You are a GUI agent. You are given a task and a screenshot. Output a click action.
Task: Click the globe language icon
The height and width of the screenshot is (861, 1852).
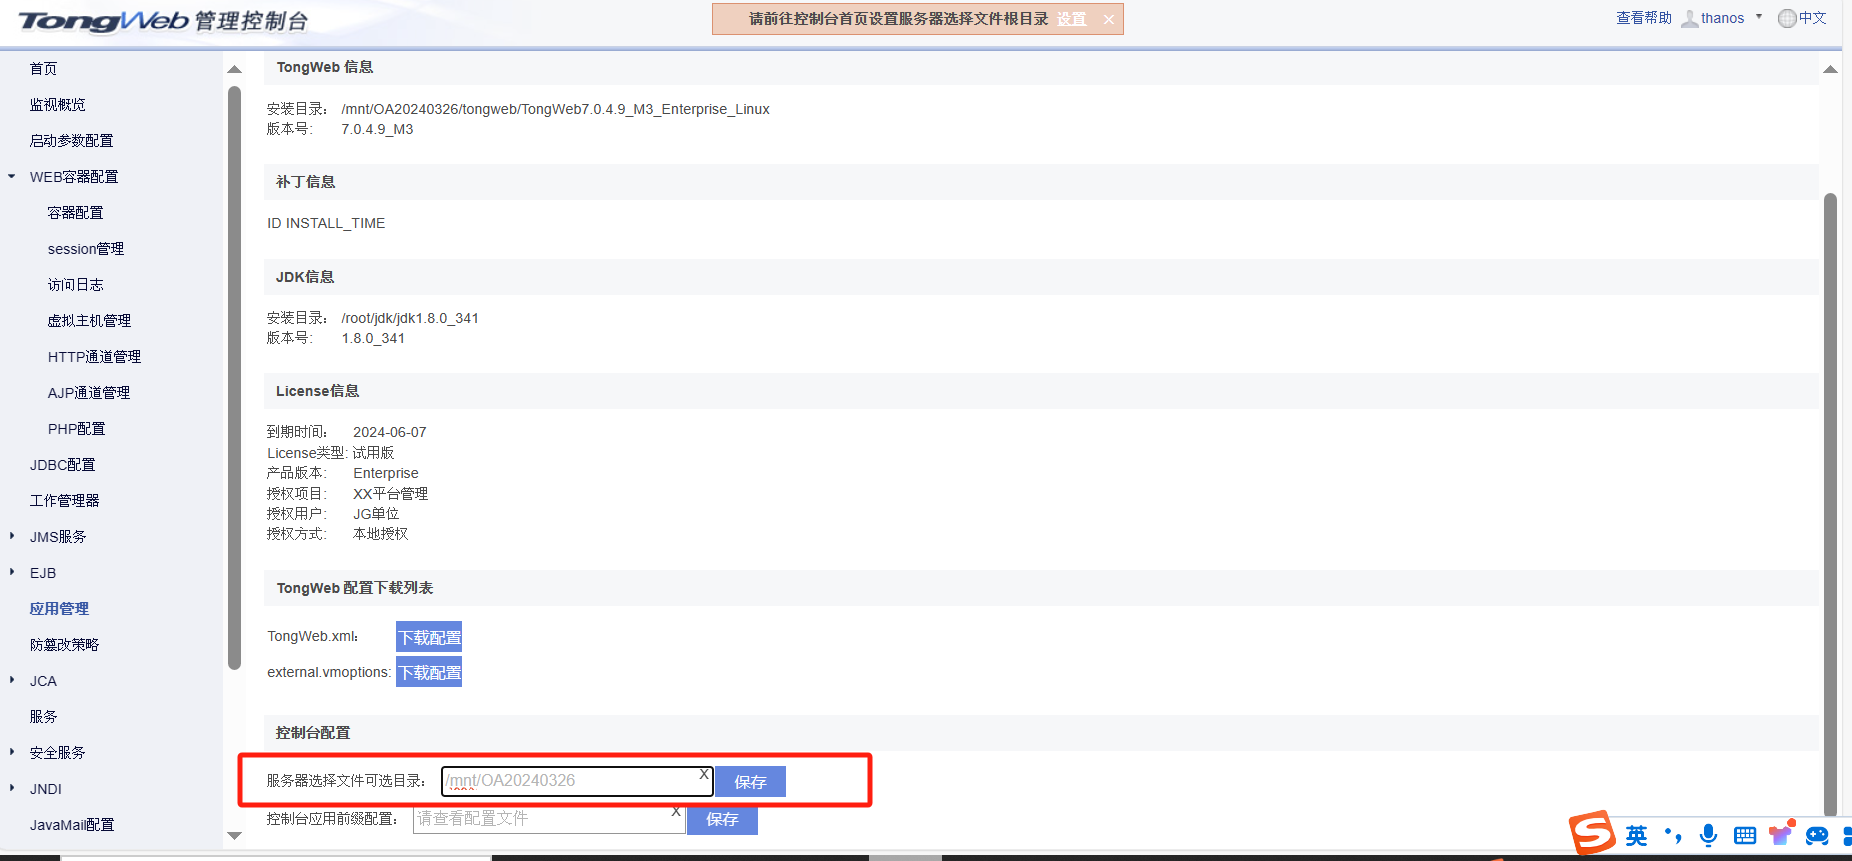click(x=1787, y=18)
